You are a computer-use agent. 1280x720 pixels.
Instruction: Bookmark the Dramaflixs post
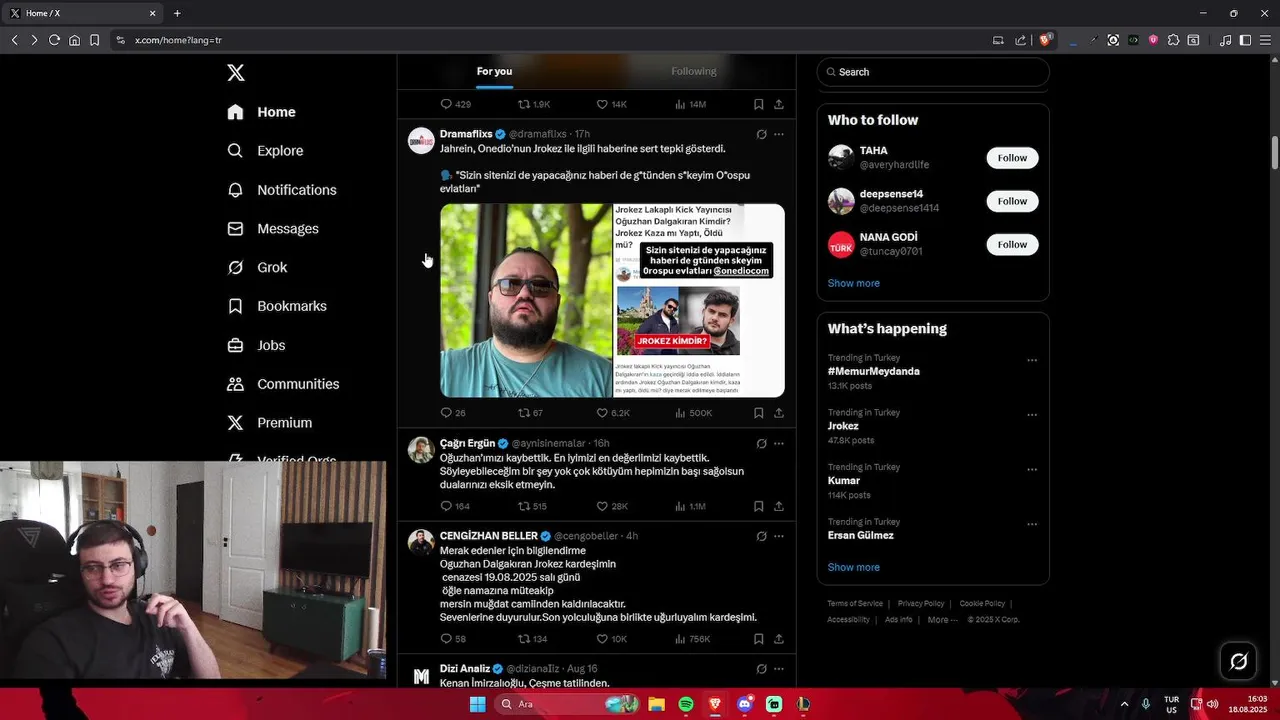click(x=759, y=413)
